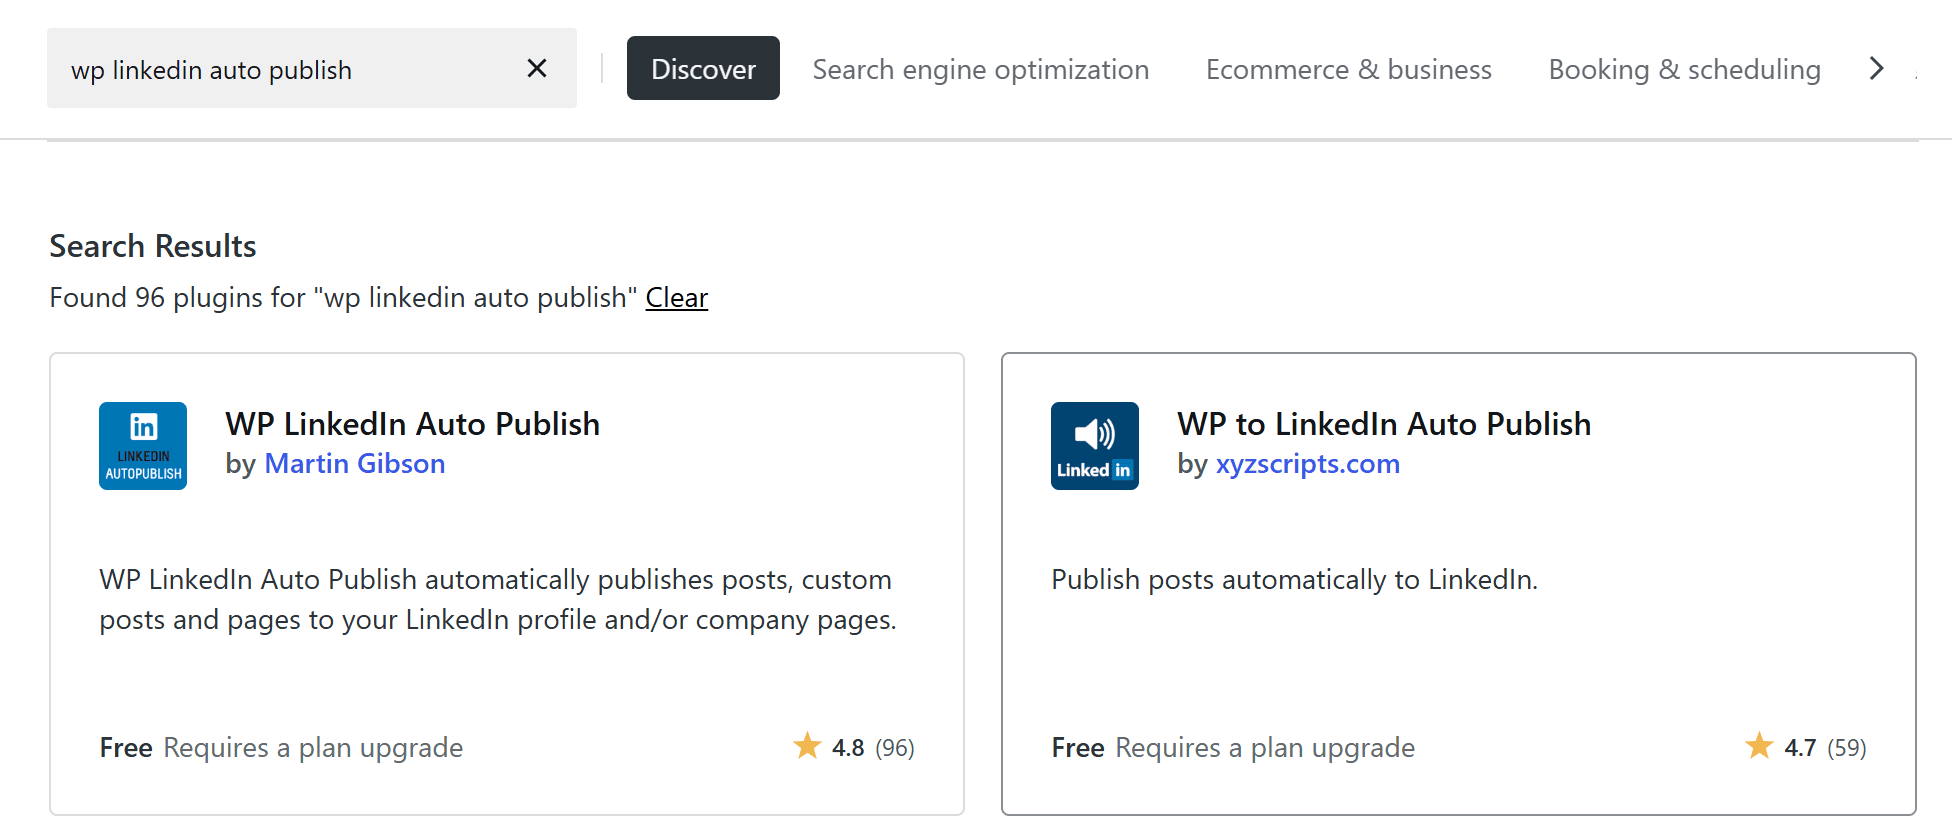Viewport: 1952px width, 830px height.
Task: Open the WP LinkedIn Auto Publish plugin title
Action: pos(412,424)
